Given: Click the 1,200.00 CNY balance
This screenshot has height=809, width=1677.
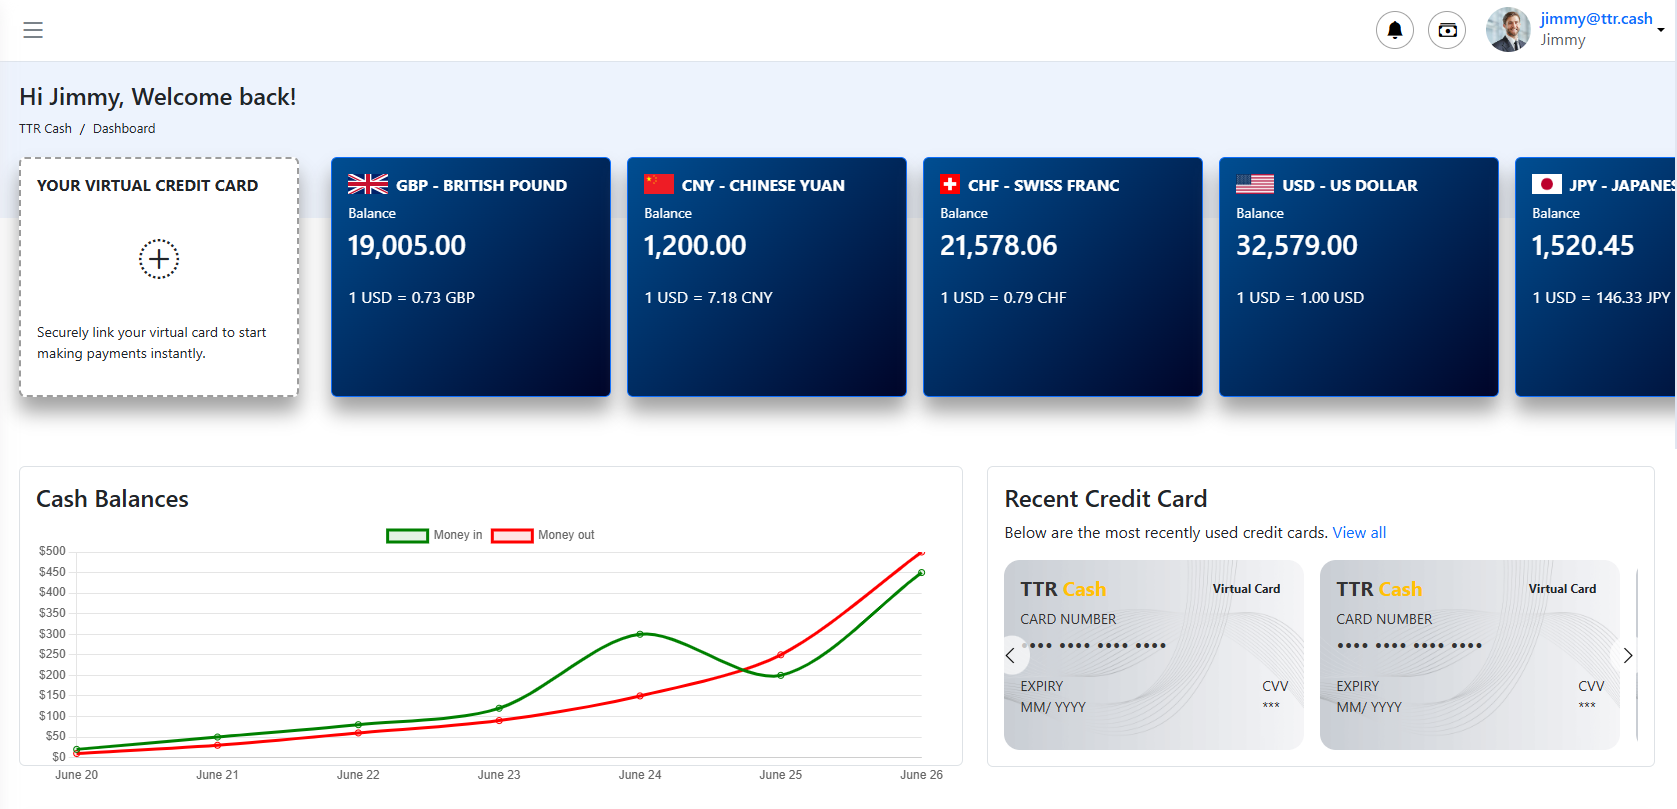Looking at the screenshot, I should [x=695, y=245].
